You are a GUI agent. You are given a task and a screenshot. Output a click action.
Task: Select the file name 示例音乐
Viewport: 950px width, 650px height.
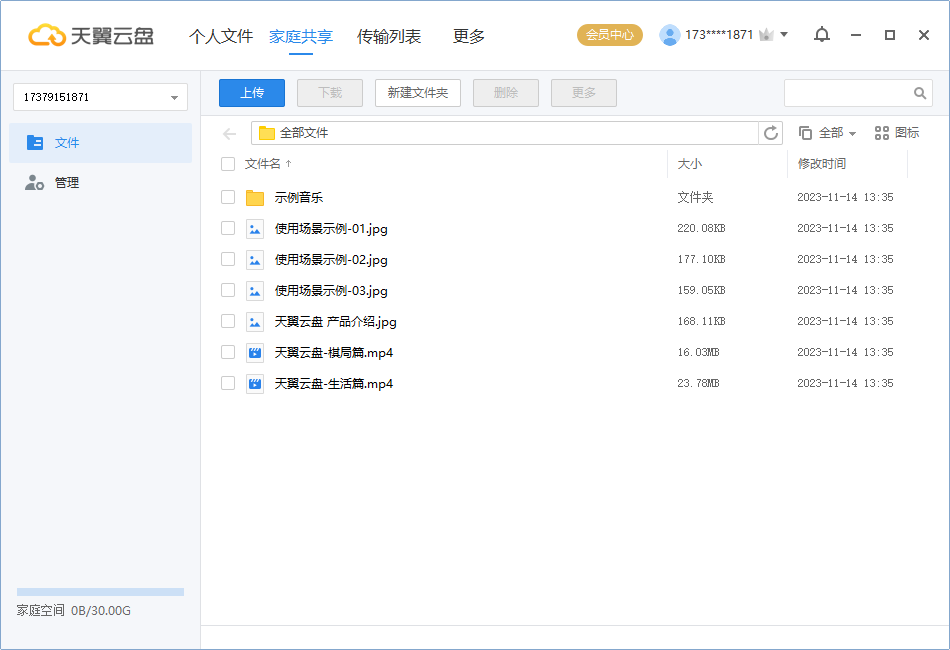tap(299, 197)
